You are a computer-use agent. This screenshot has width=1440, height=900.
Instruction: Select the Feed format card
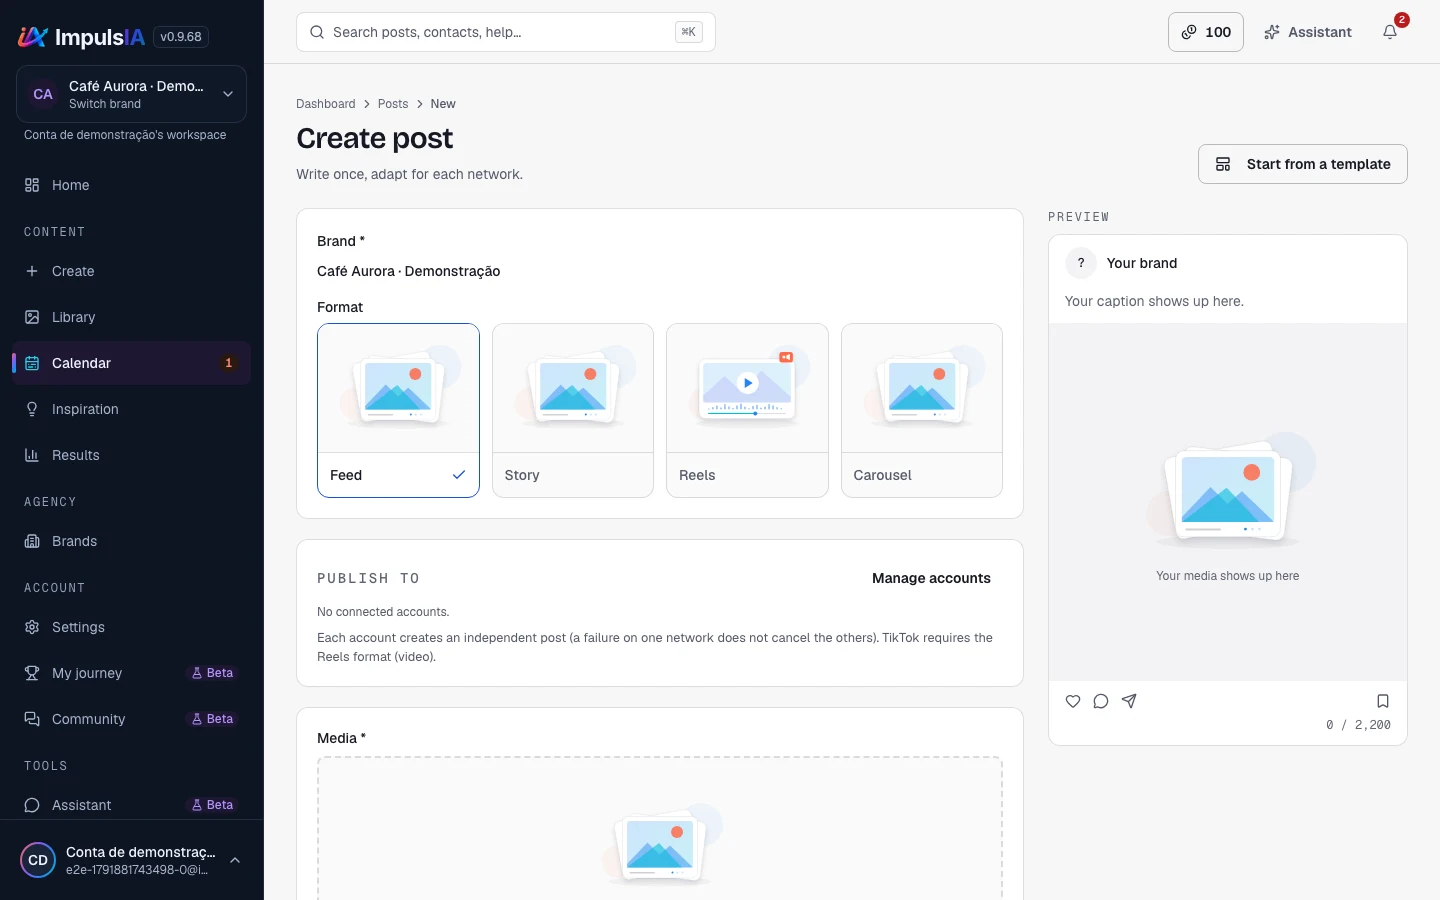click(x=398, y=410)
